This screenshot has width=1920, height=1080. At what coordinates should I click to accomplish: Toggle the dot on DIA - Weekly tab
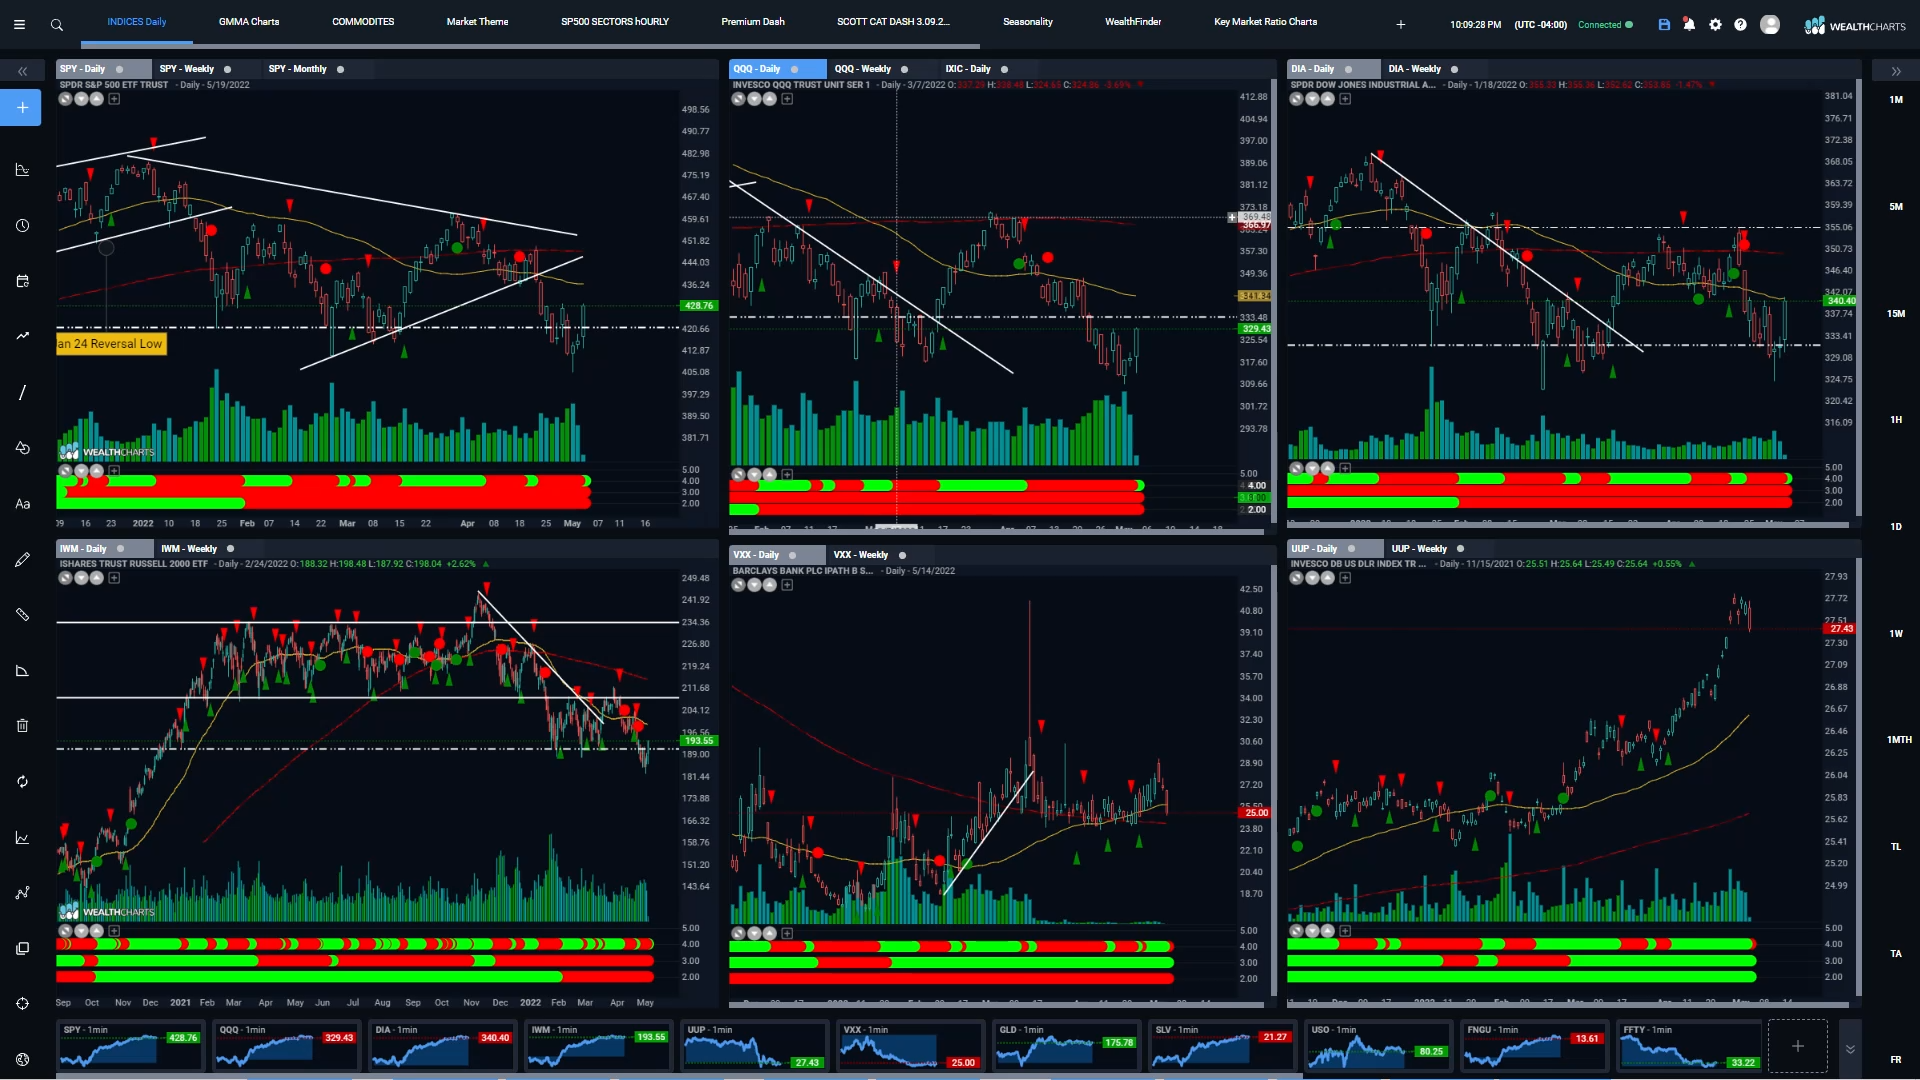1454,69
